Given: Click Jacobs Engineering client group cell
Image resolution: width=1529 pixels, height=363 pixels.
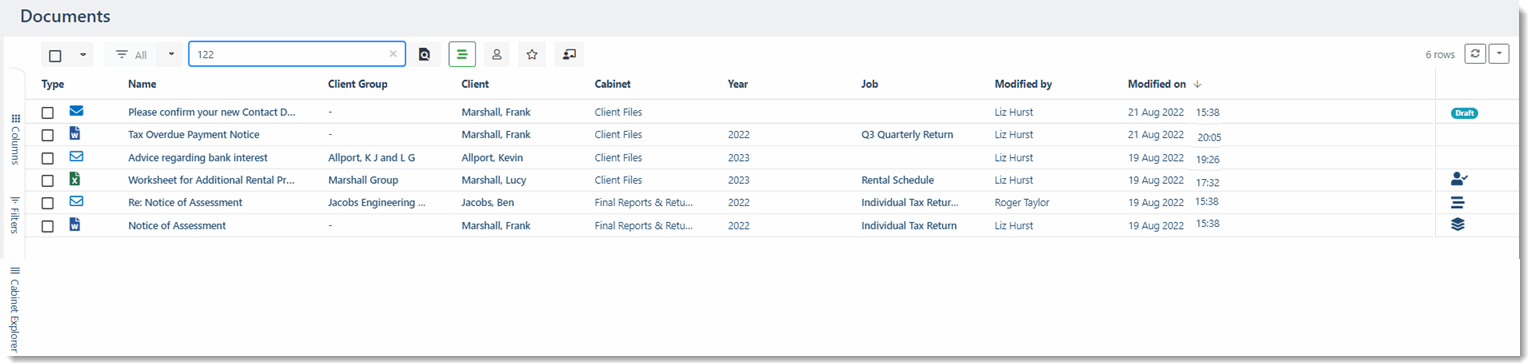Looking at the screenshot, I should (x=377, y=203).
